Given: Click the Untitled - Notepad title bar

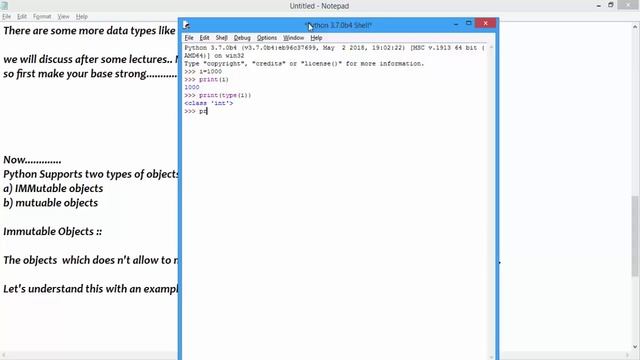Looking at the screenshot, I should [319, 6].
